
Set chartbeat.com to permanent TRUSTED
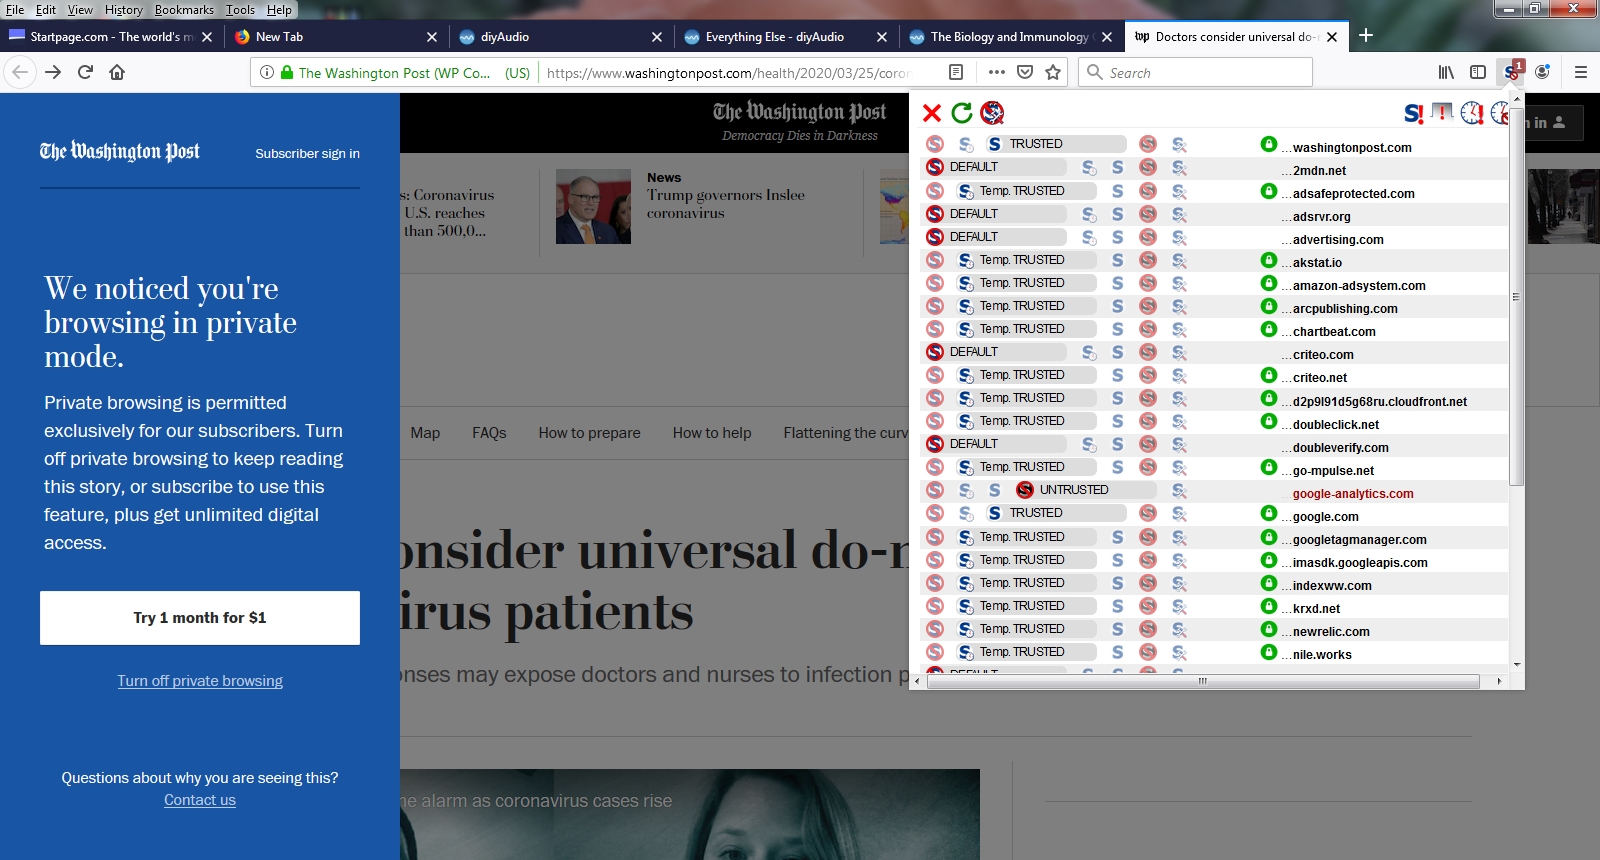click(1118, 329)
